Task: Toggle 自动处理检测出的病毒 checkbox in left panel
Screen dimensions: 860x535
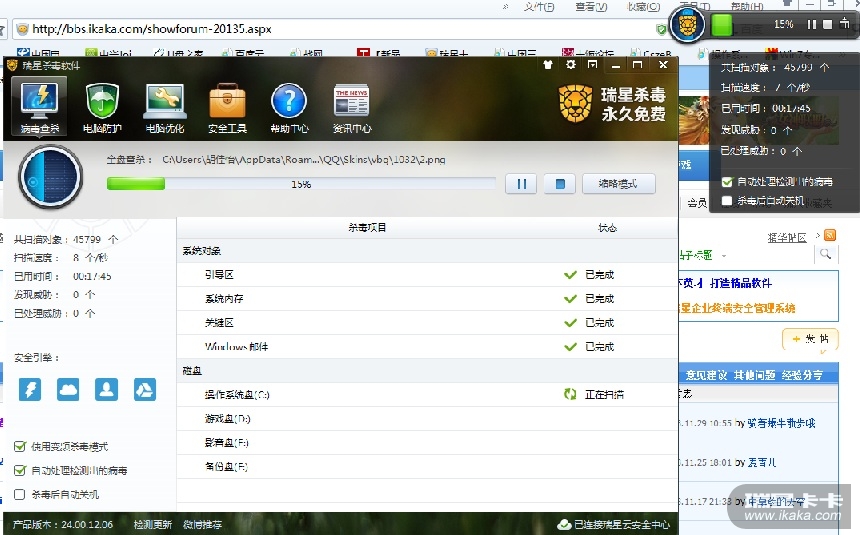Action: pos(20,470)
